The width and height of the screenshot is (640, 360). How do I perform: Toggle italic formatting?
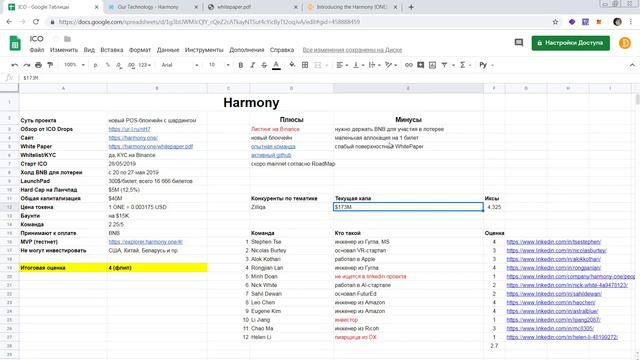click(253, 65)
